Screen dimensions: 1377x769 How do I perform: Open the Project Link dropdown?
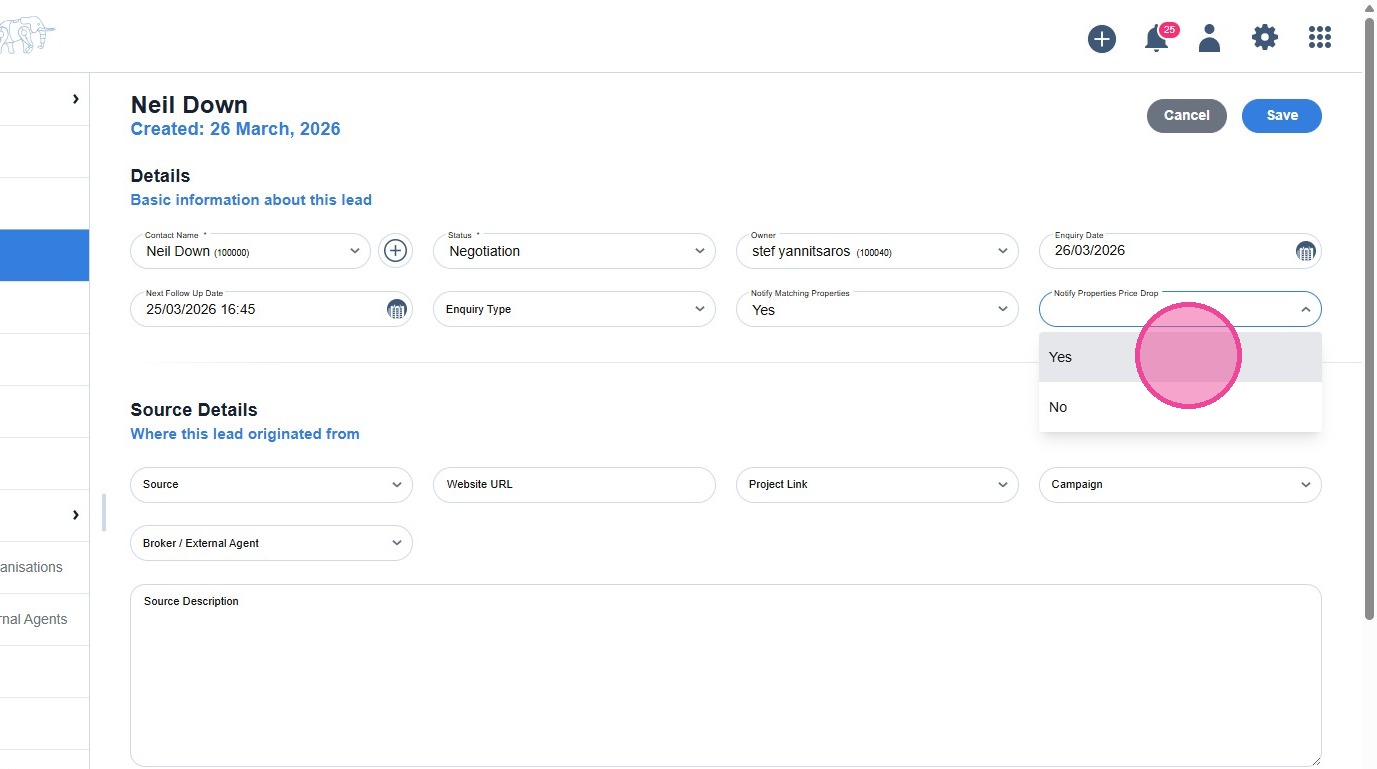pyautogui.click(x=877, y=484)
